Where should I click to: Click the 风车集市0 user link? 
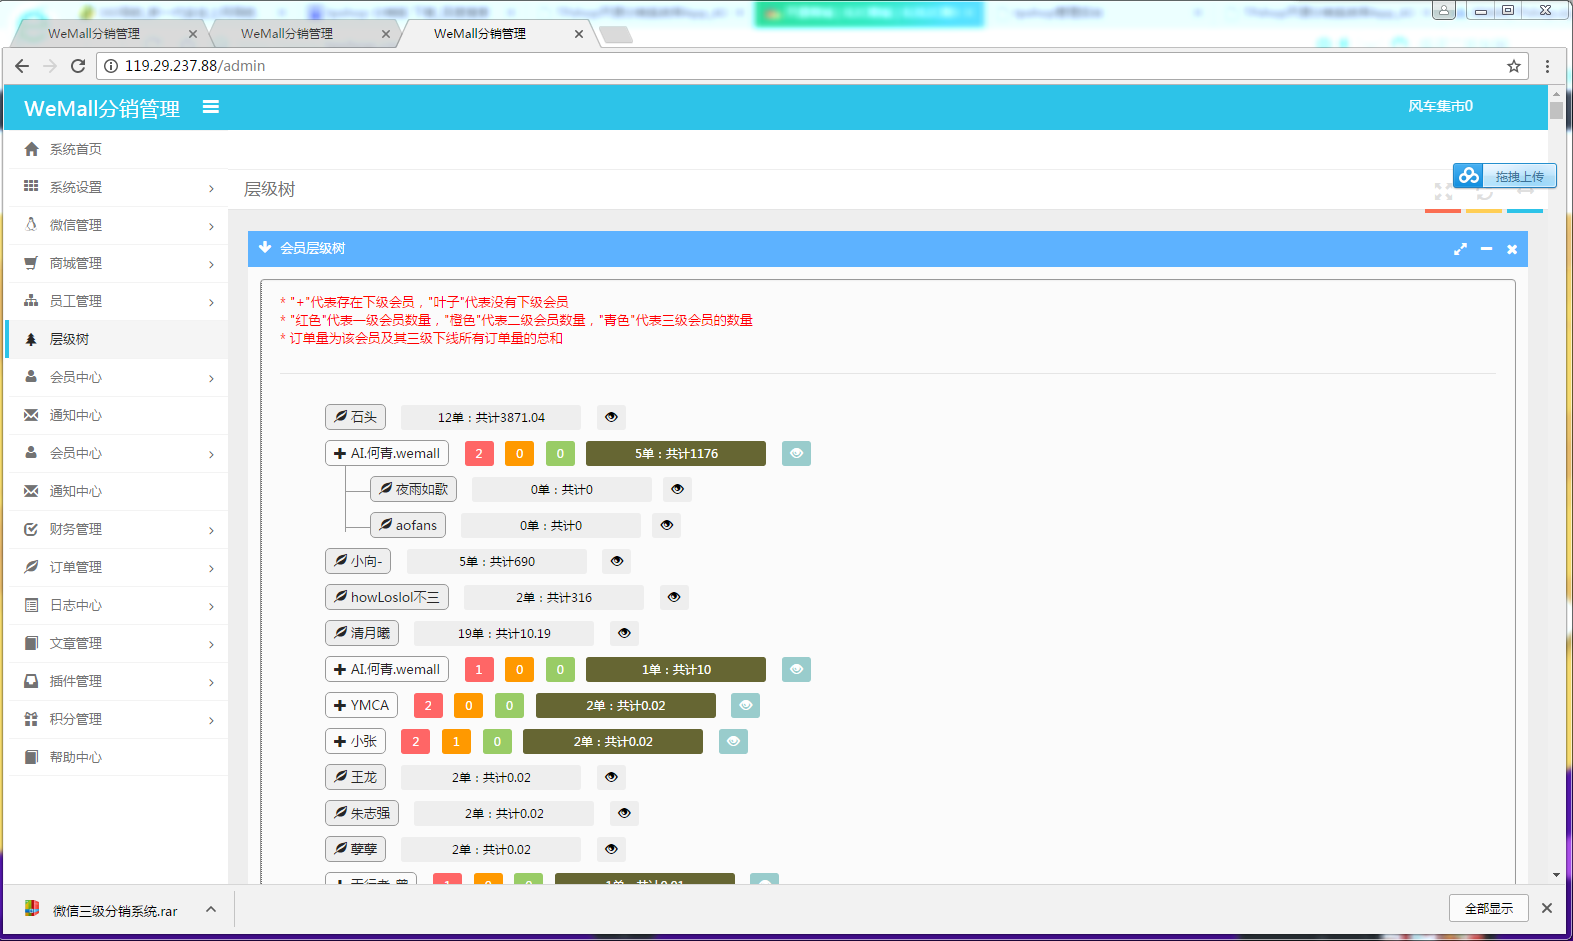tap(1440, 106)
